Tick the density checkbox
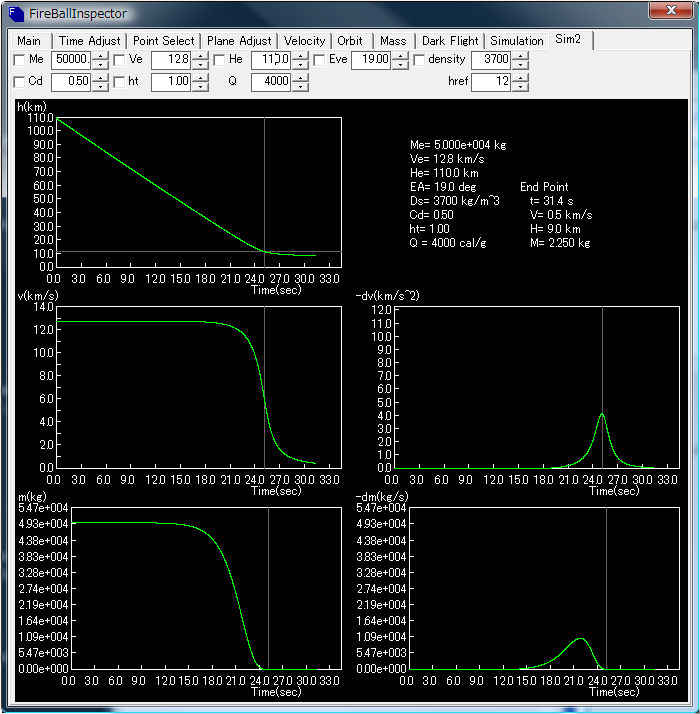Image resolution: width=700 pixels, height=714 pixels. (x=419, y=60)
